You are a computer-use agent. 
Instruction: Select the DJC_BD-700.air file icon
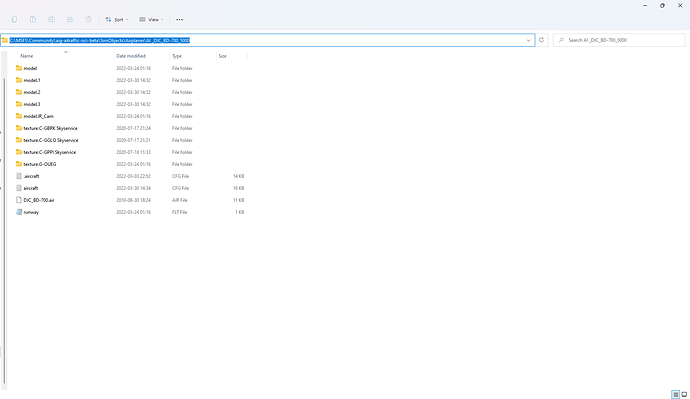point(19,200)
